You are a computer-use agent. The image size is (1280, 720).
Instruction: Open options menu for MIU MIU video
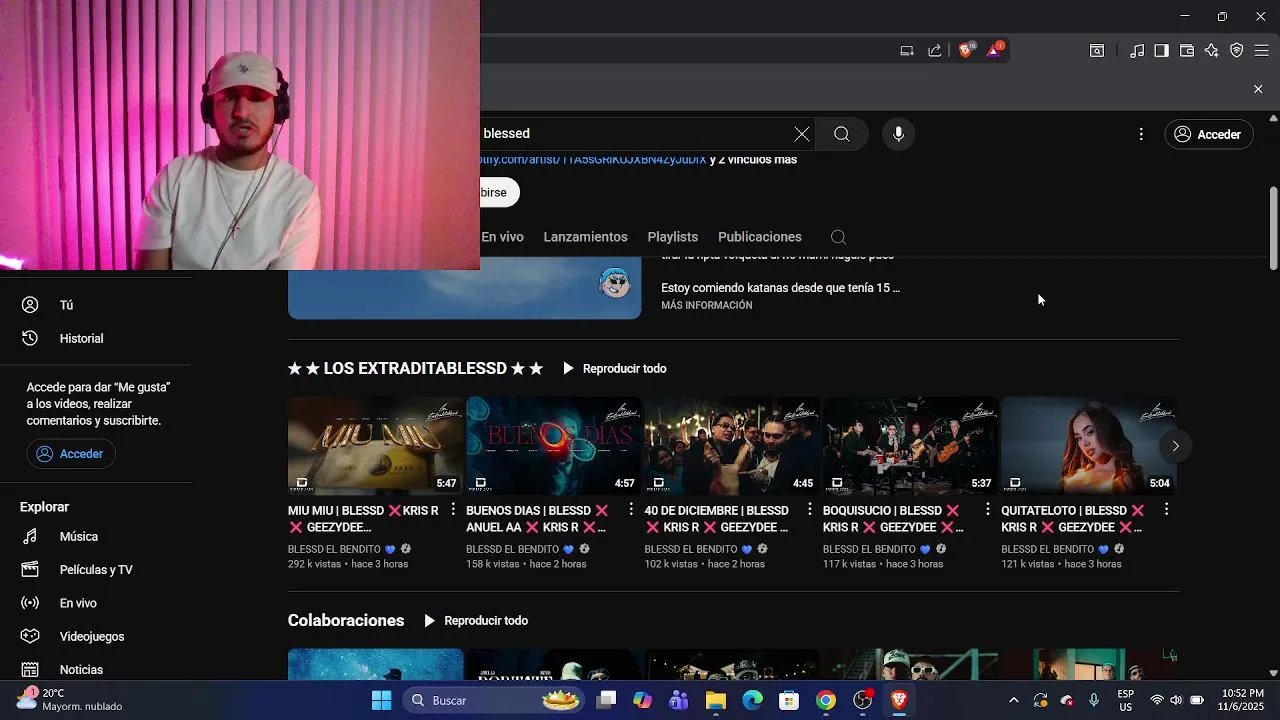click(453, 510)
